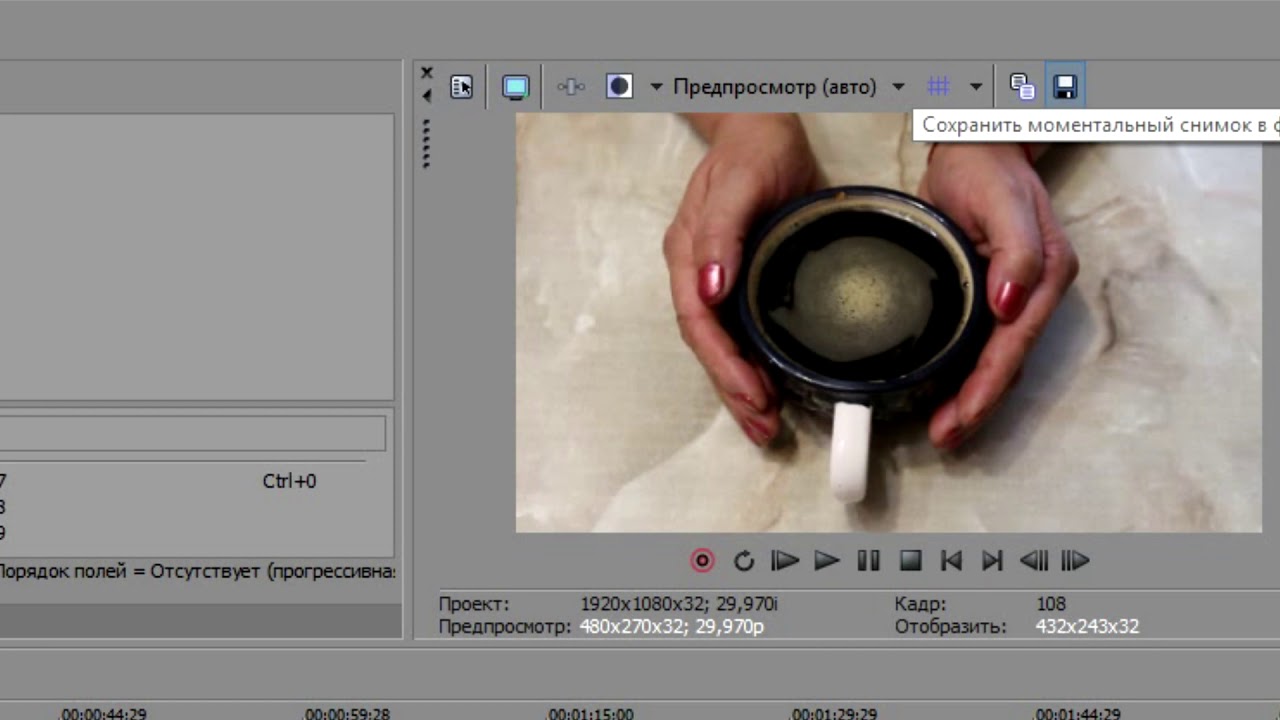The width and height of the screenshot is (1280, 720).
Task: Click the Предпросмотр (авто) quality button
Action: 774,87
